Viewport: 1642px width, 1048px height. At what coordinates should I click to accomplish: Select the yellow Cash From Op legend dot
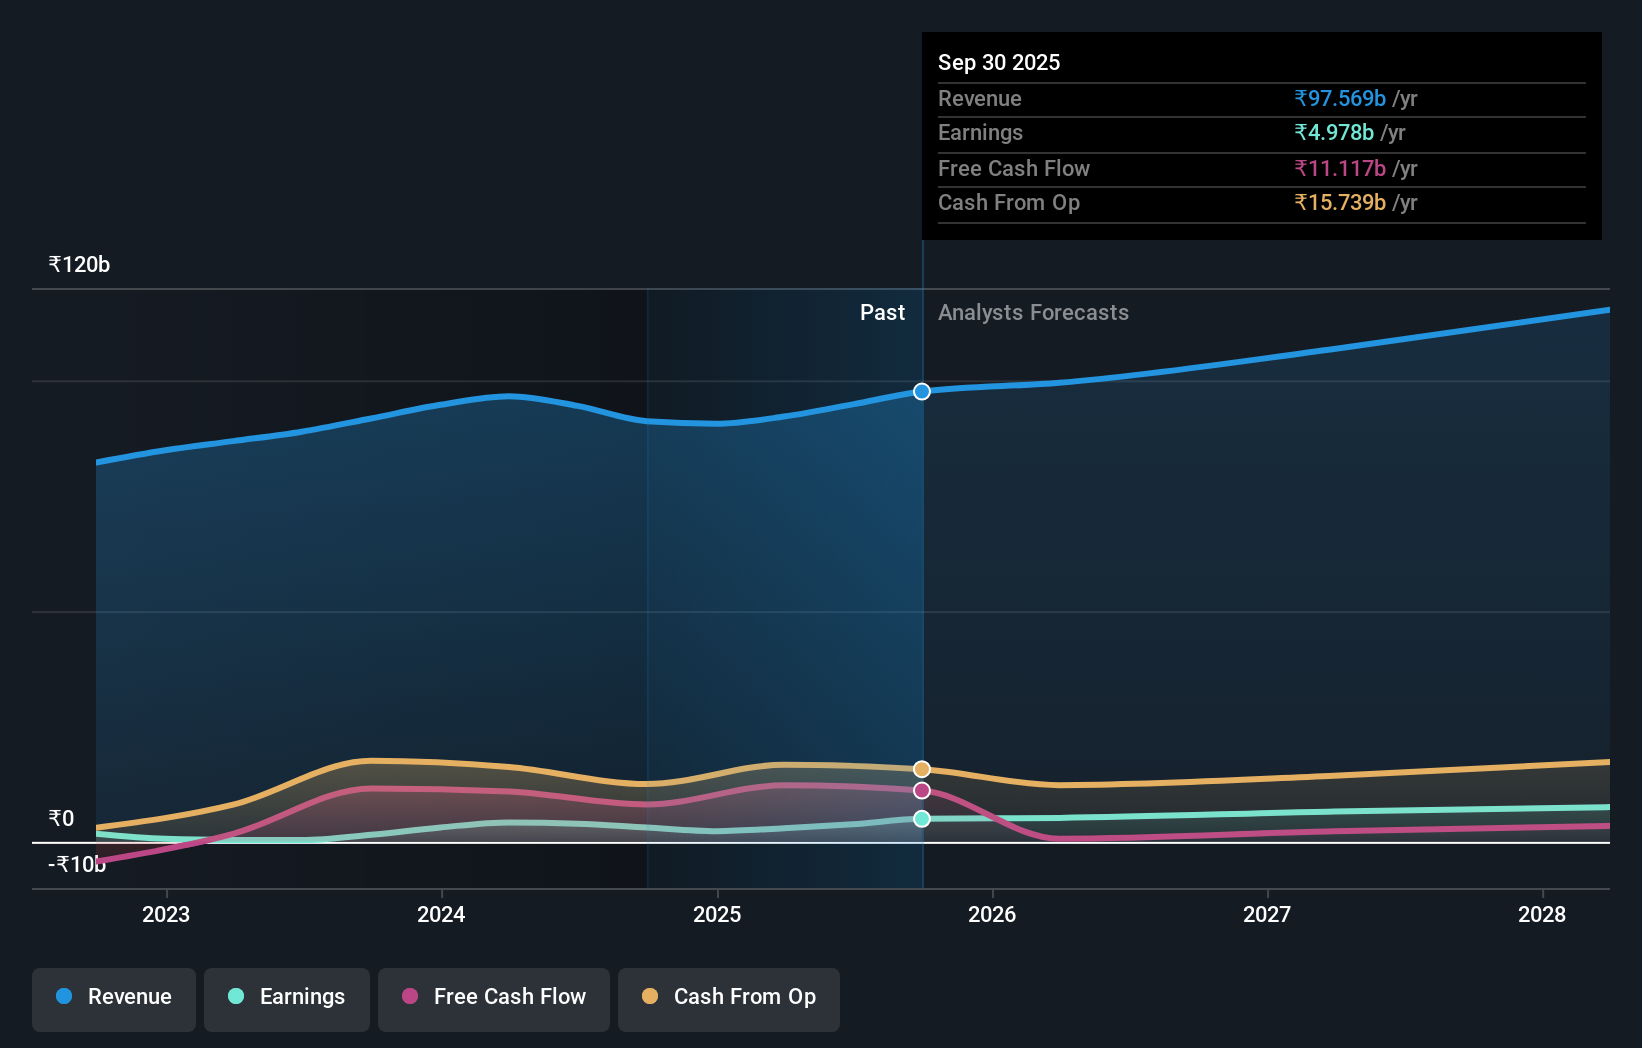pyautogui.click(x=650, y=997)
